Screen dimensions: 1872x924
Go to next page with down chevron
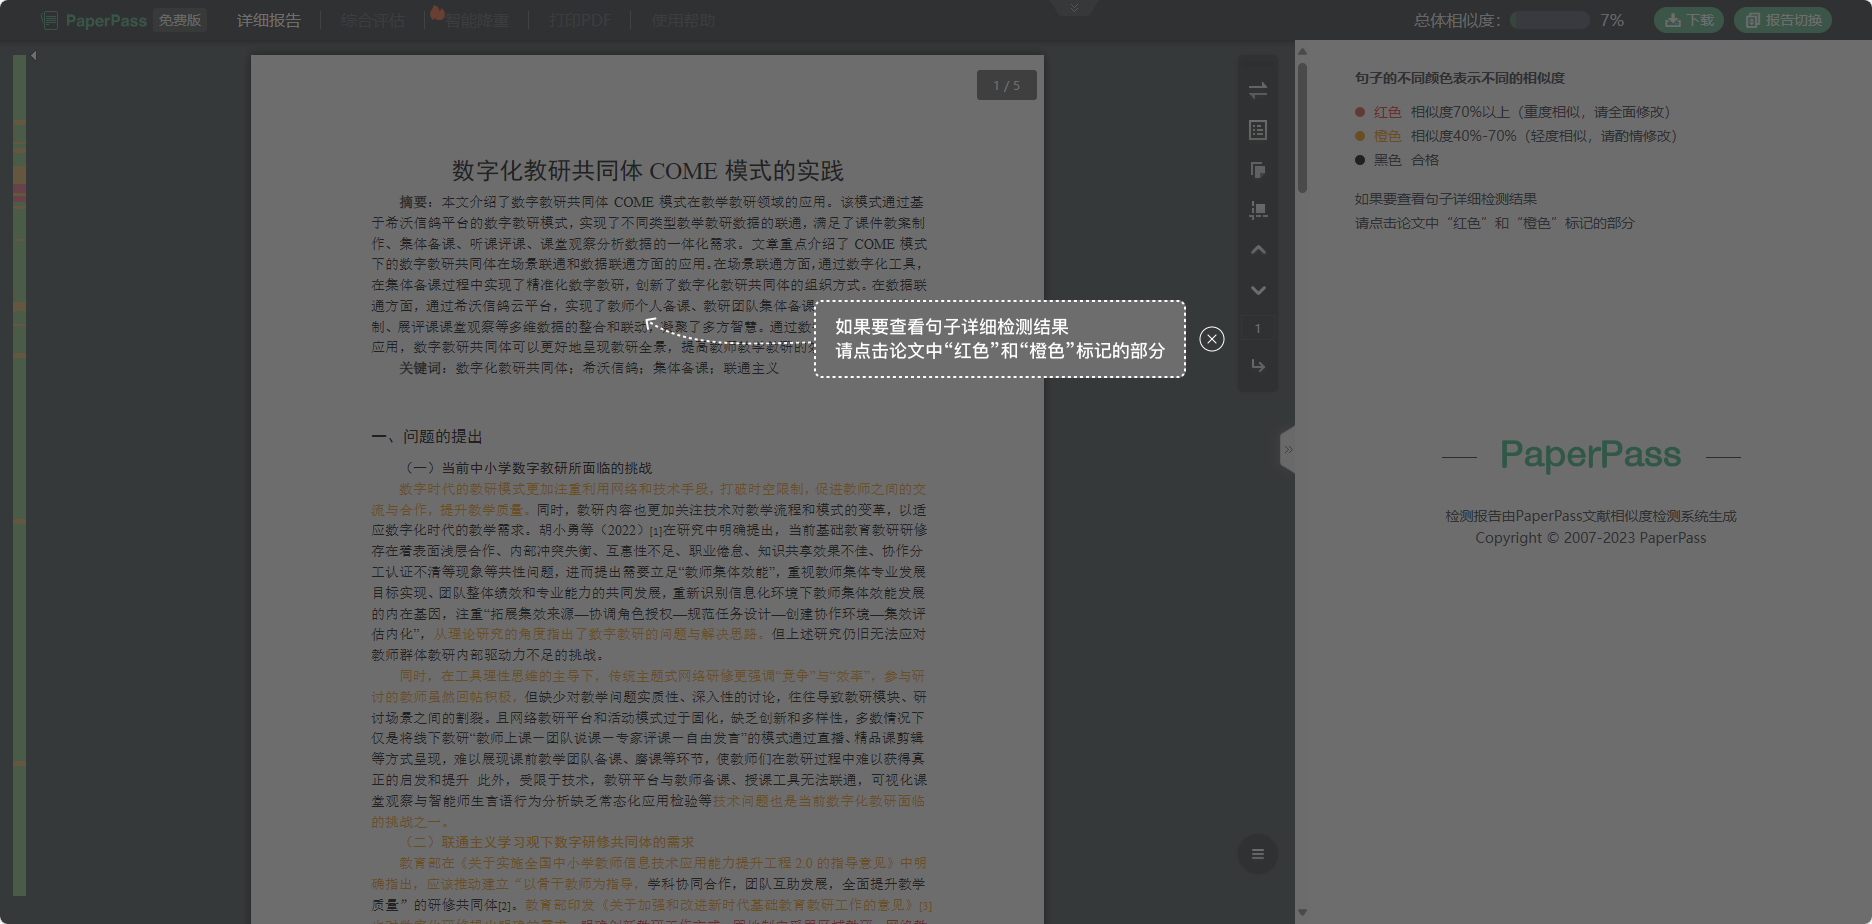click(1258, 290)
